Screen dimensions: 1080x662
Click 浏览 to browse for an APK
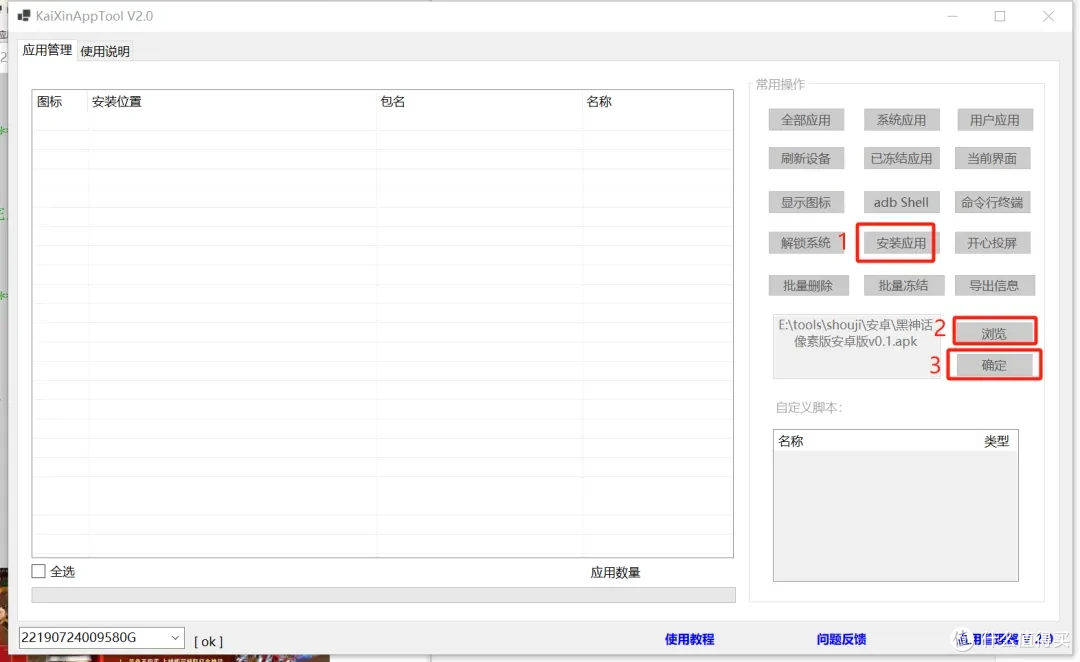click(994, 333)
